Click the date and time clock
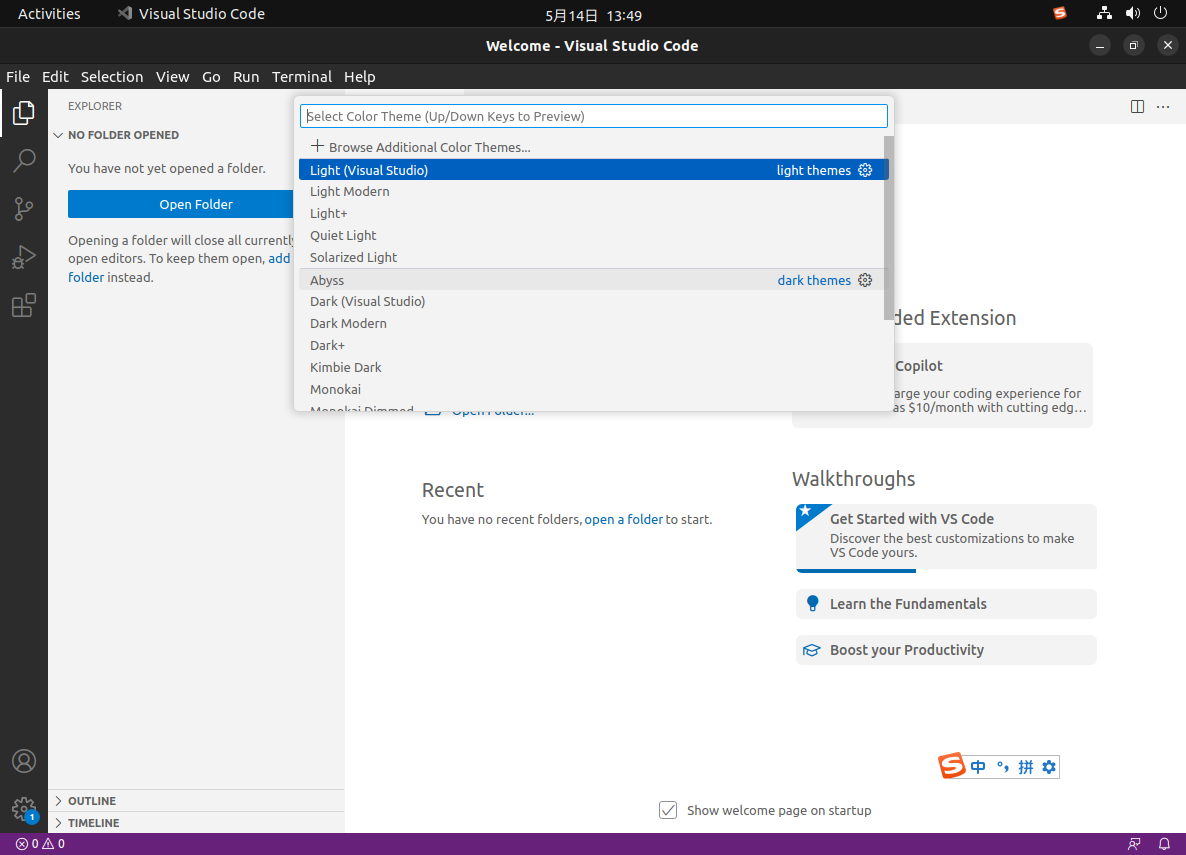Screen dimensions: 1186x855 point(593,15)
